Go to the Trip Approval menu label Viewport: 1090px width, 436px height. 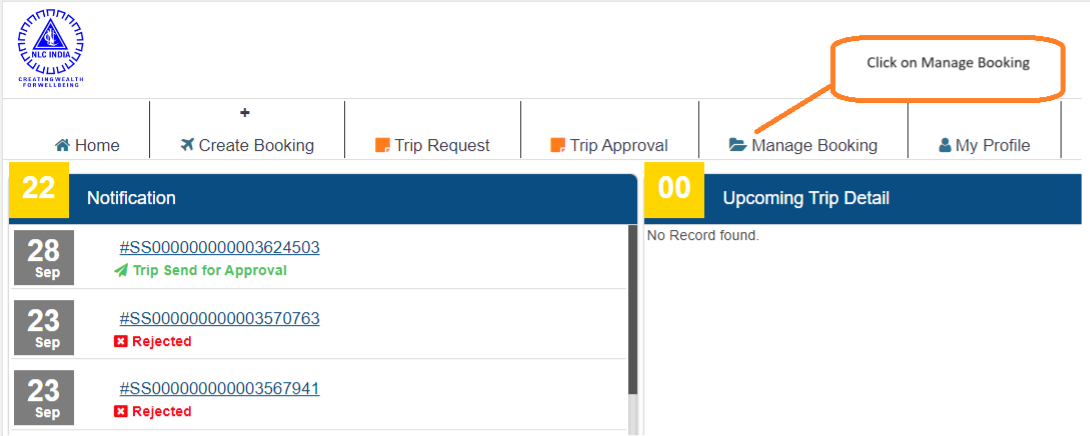(619, 145)
